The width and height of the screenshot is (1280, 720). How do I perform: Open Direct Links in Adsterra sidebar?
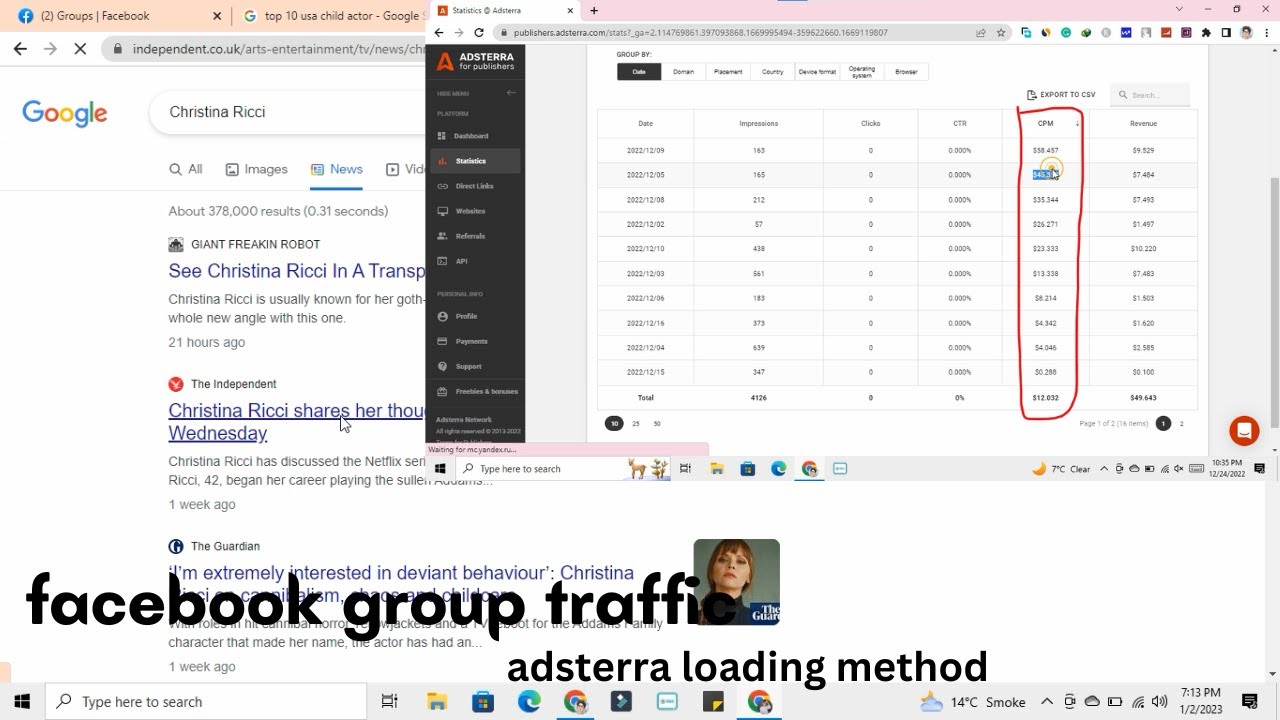click(x=474, y=186)
